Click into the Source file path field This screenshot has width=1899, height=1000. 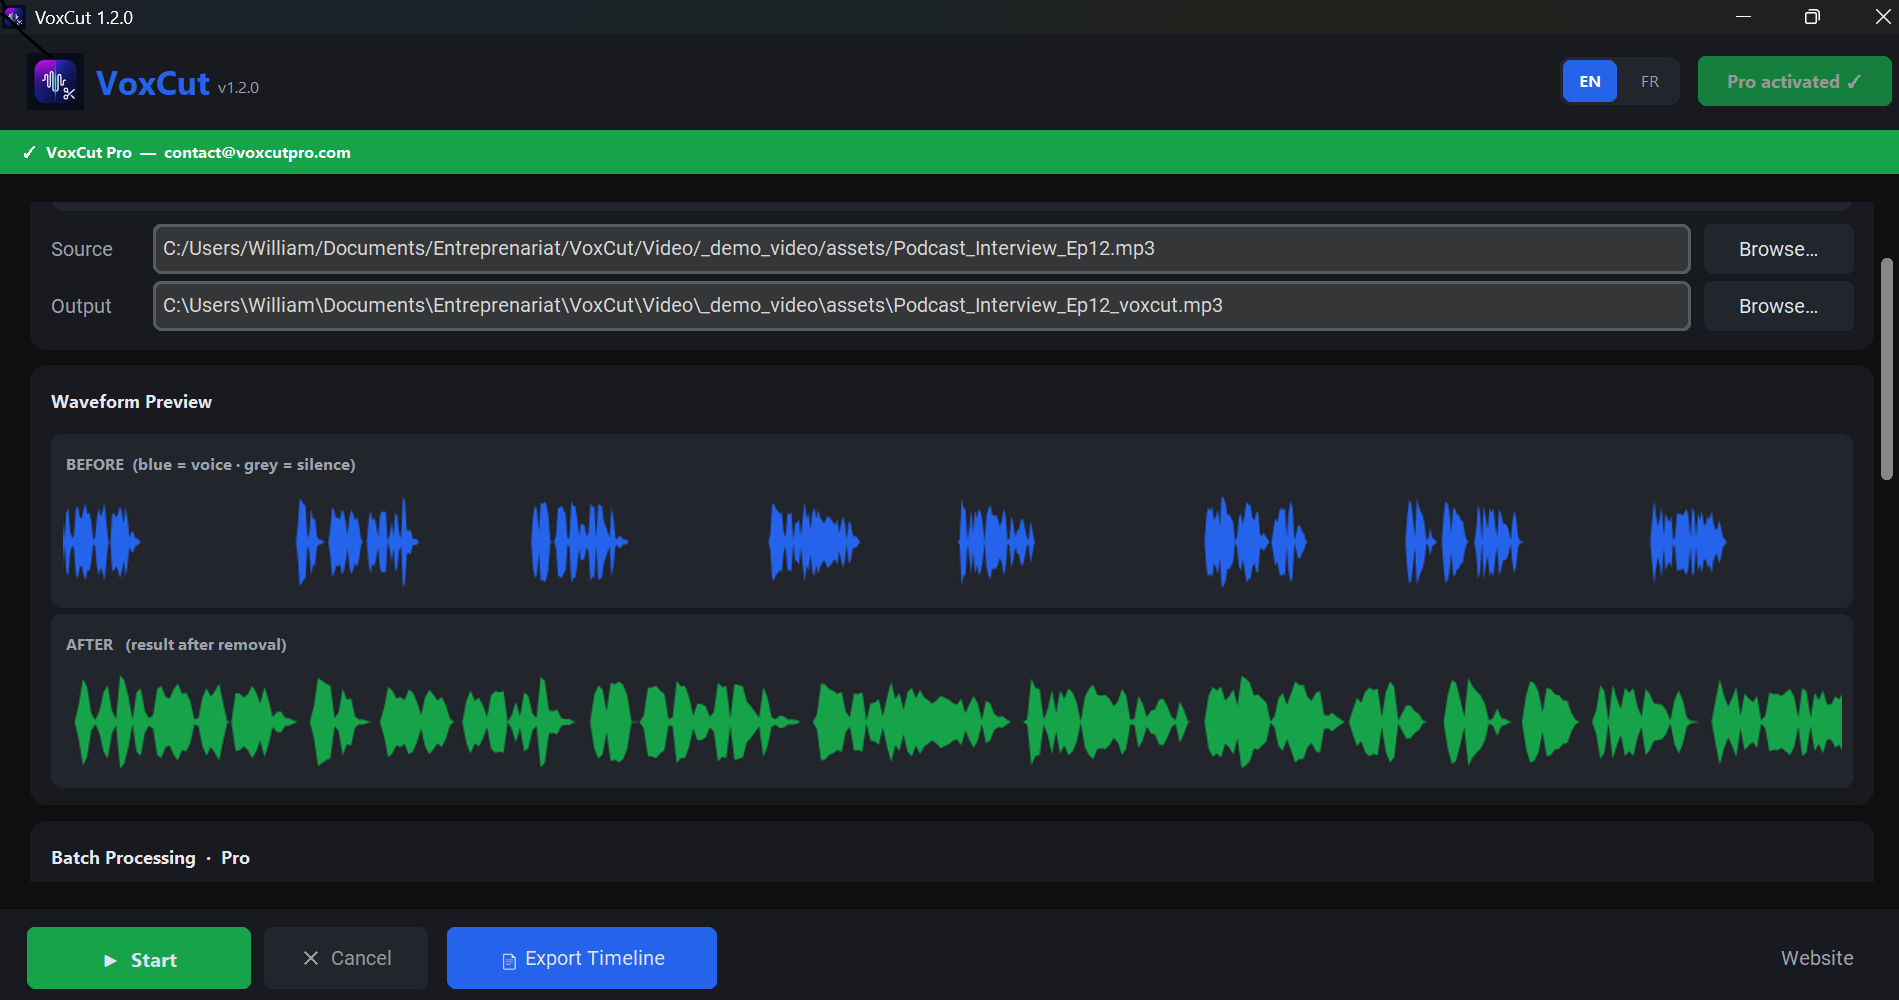921,249
